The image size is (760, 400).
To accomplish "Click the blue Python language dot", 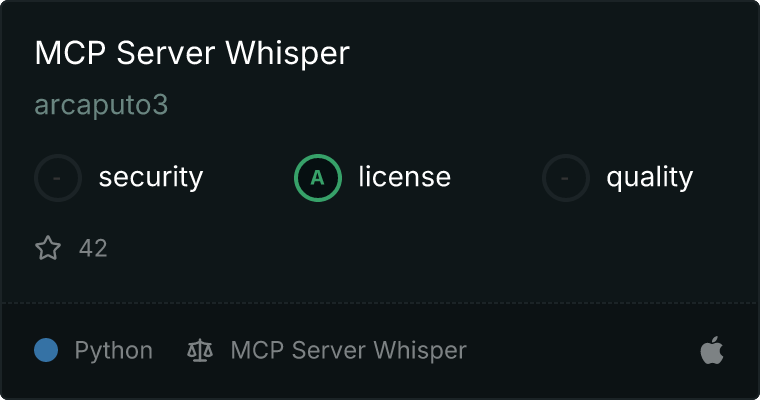I will (46, 350).
